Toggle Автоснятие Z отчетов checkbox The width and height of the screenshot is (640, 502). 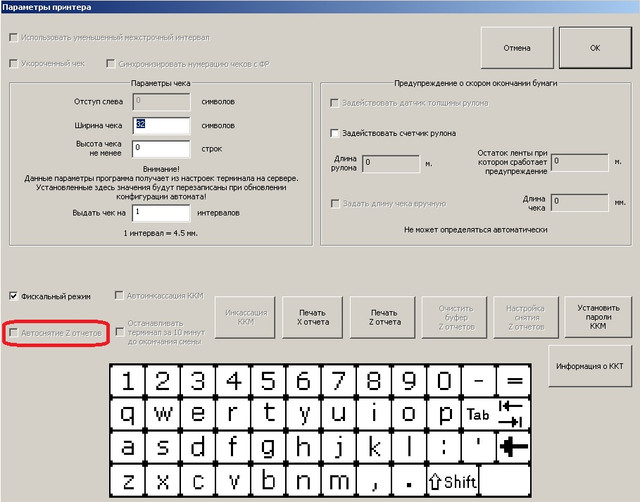pyautogui.click(x=14, y=333)
